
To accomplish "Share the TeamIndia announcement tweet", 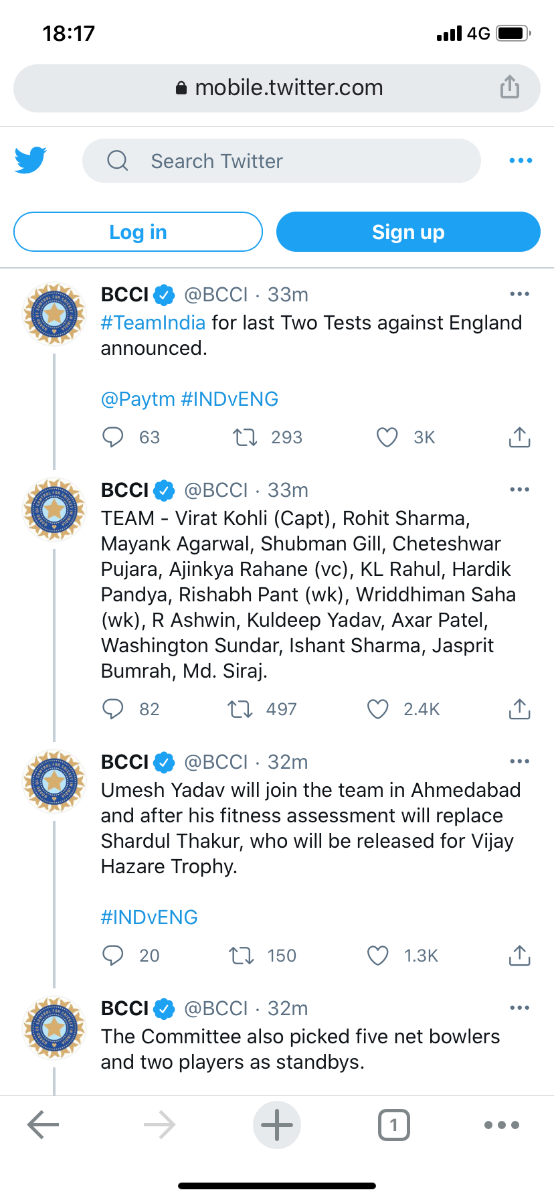I will tap(519, 437).
